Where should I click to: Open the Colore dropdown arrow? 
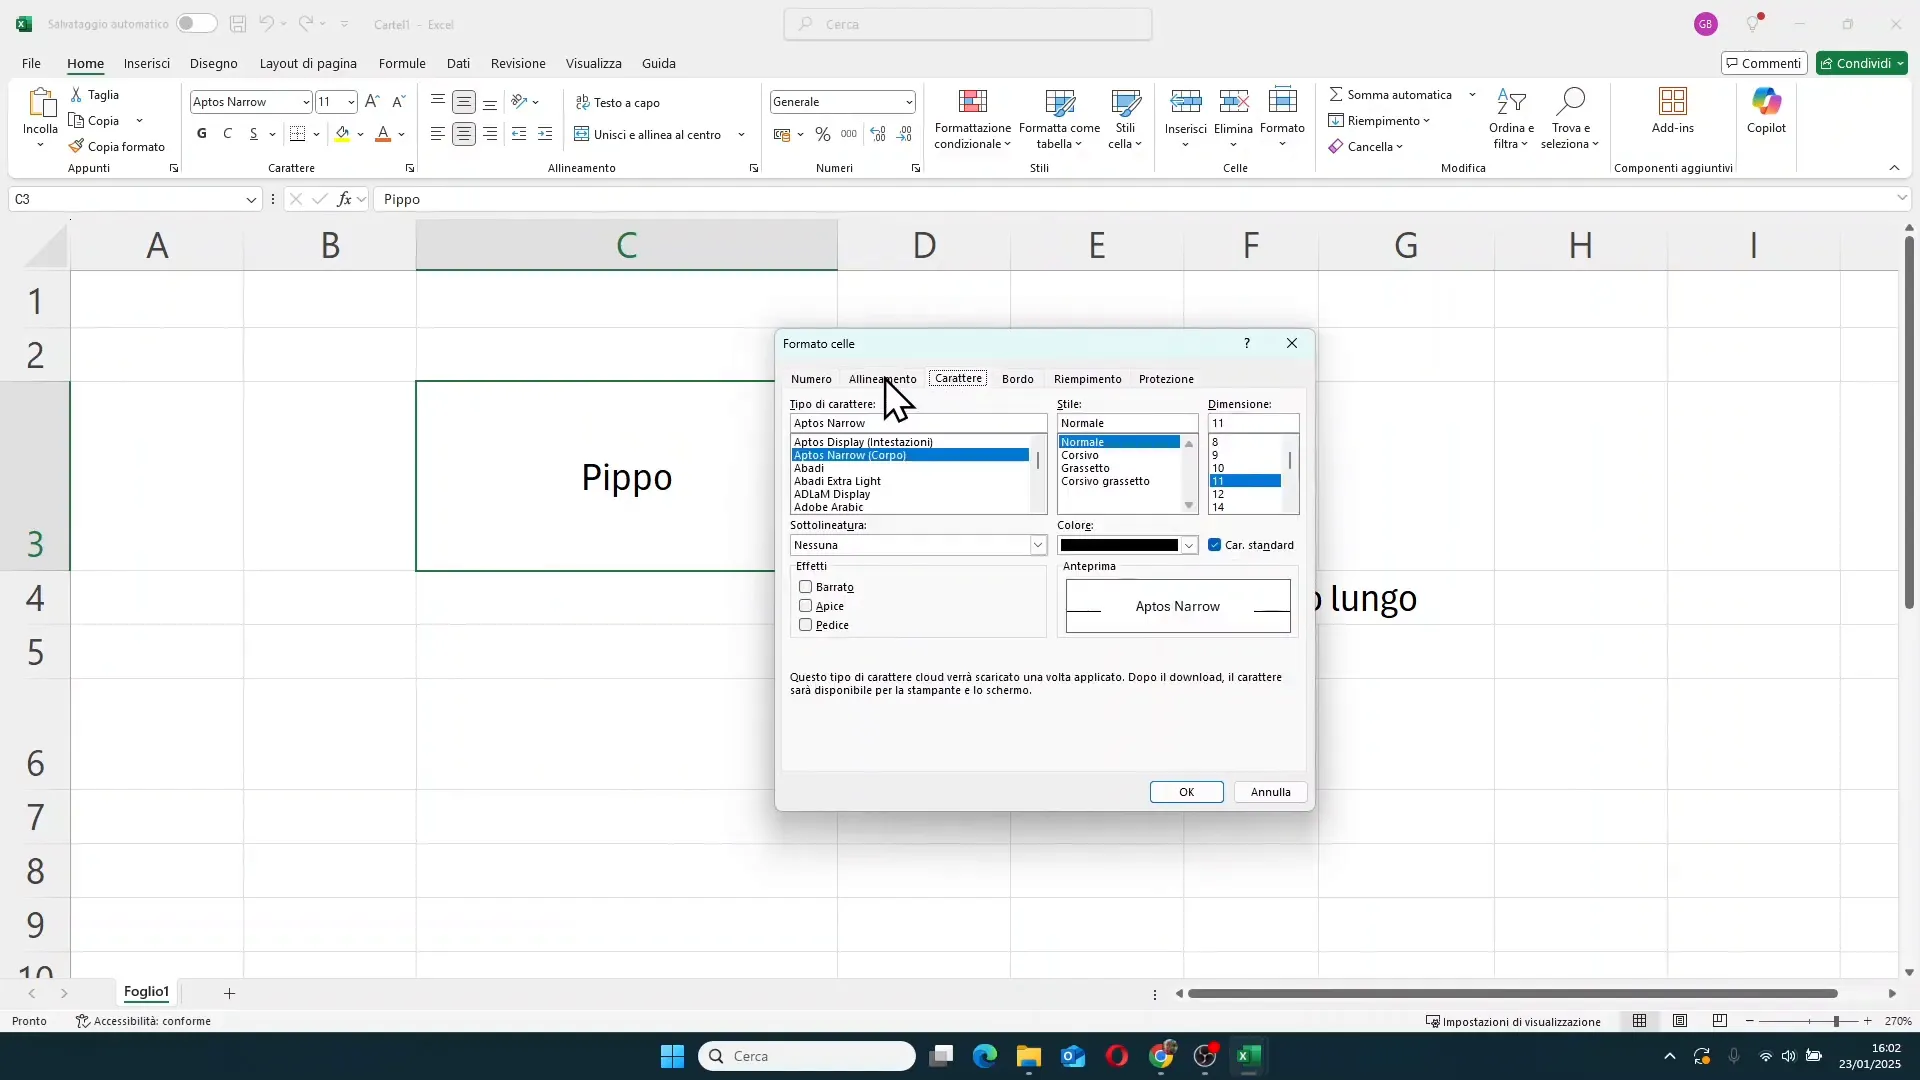pyautogui.click(x=1189, y=545)
